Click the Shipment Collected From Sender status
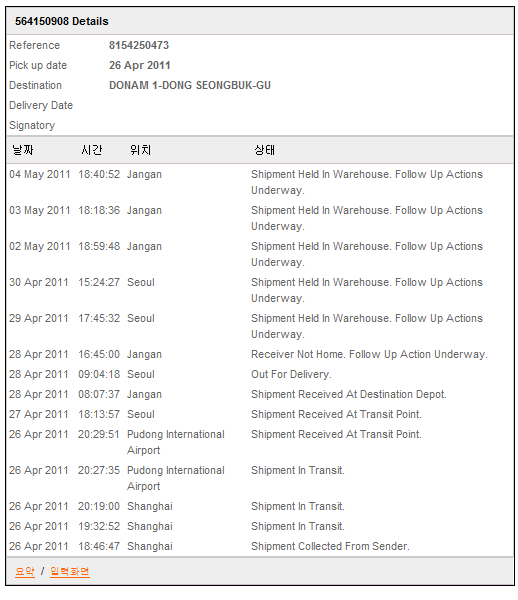The height and width of the screenshot is (600, 518). 330,546
